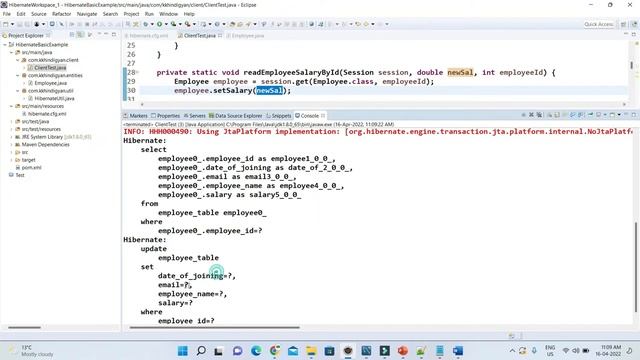
Task: Click Open Console icon in Console toolbar
Action: 612,115
